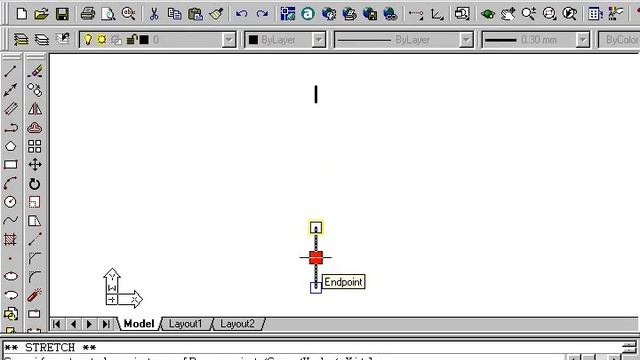Screen dimensions: 640x360
Task: Print the drawing with Plot icon
Action: [87, 14]
